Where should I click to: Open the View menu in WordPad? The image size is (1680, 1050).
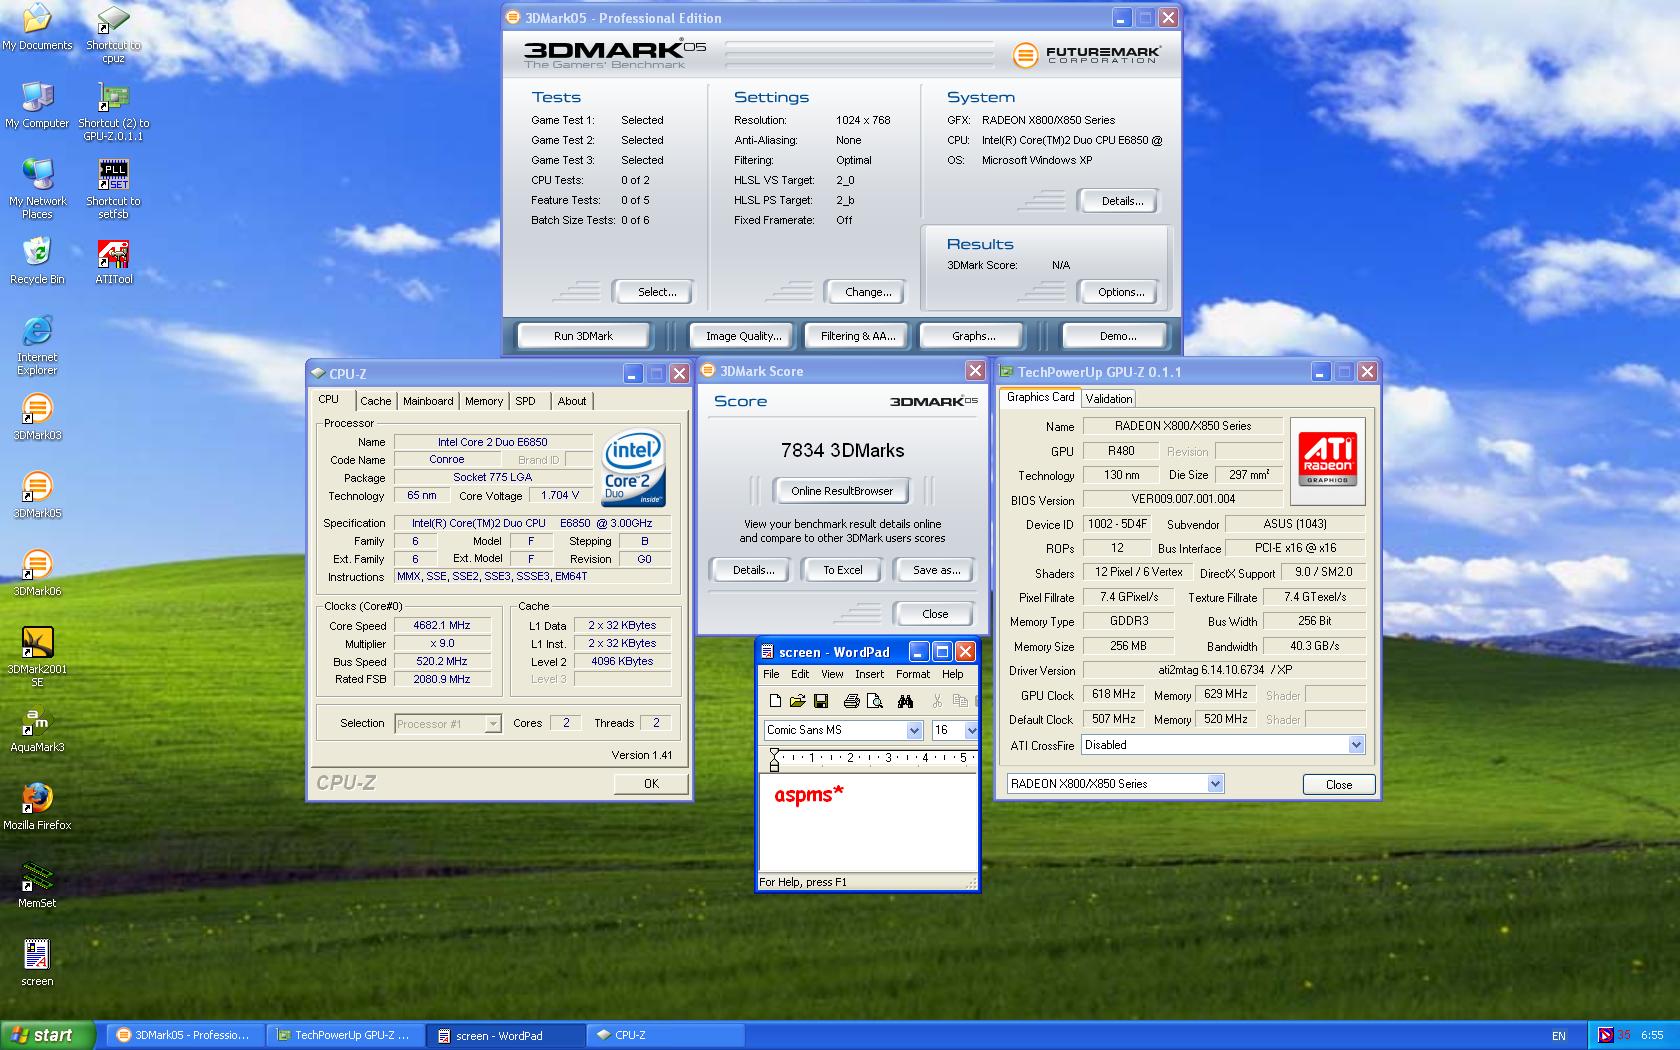click(832, 674)
